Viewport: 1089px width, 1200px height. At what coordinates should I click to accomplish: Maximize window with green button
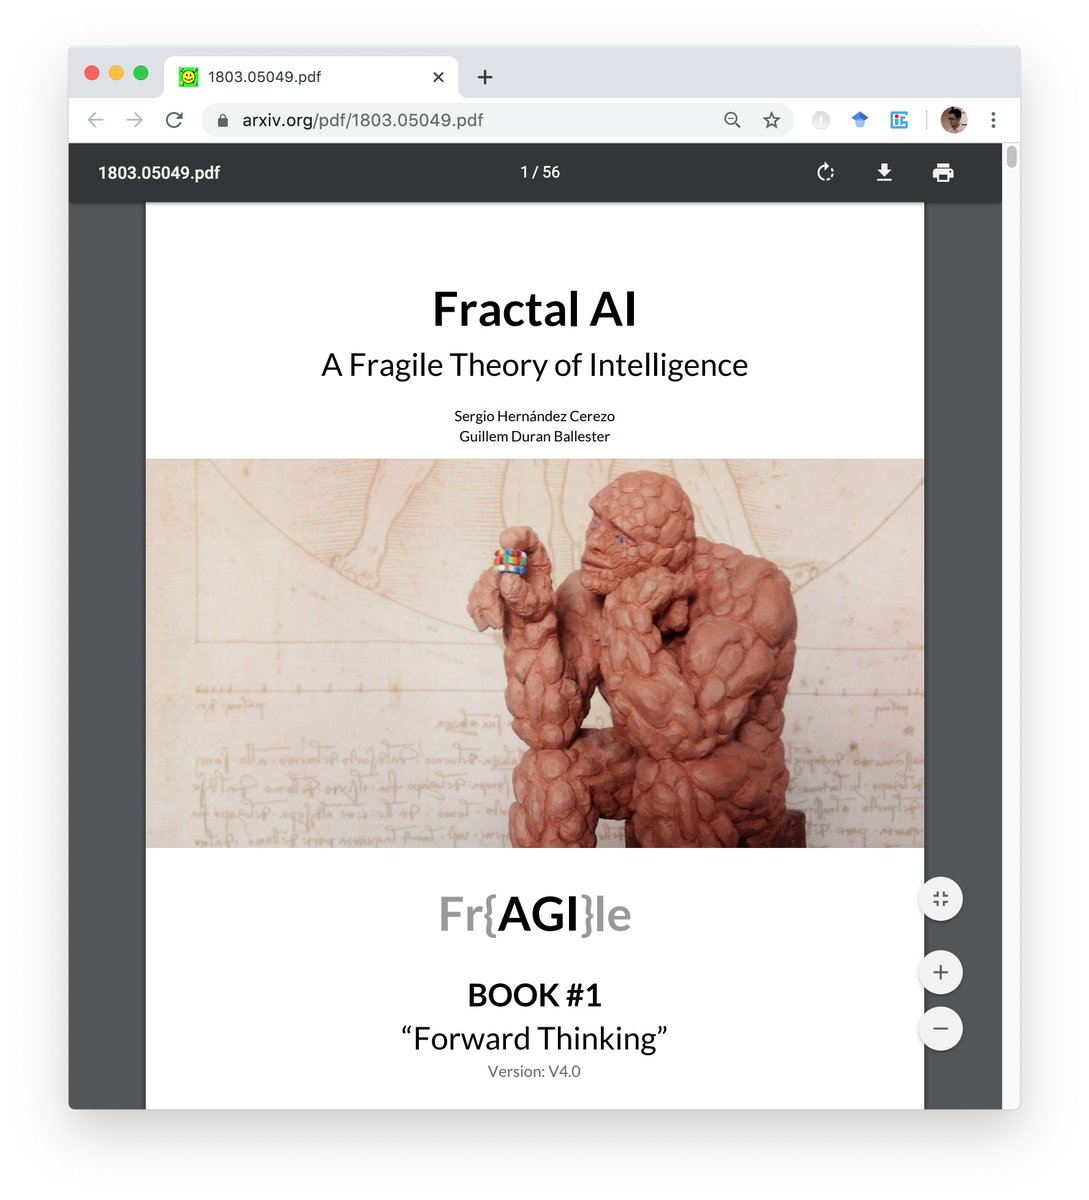pos(141,73)
